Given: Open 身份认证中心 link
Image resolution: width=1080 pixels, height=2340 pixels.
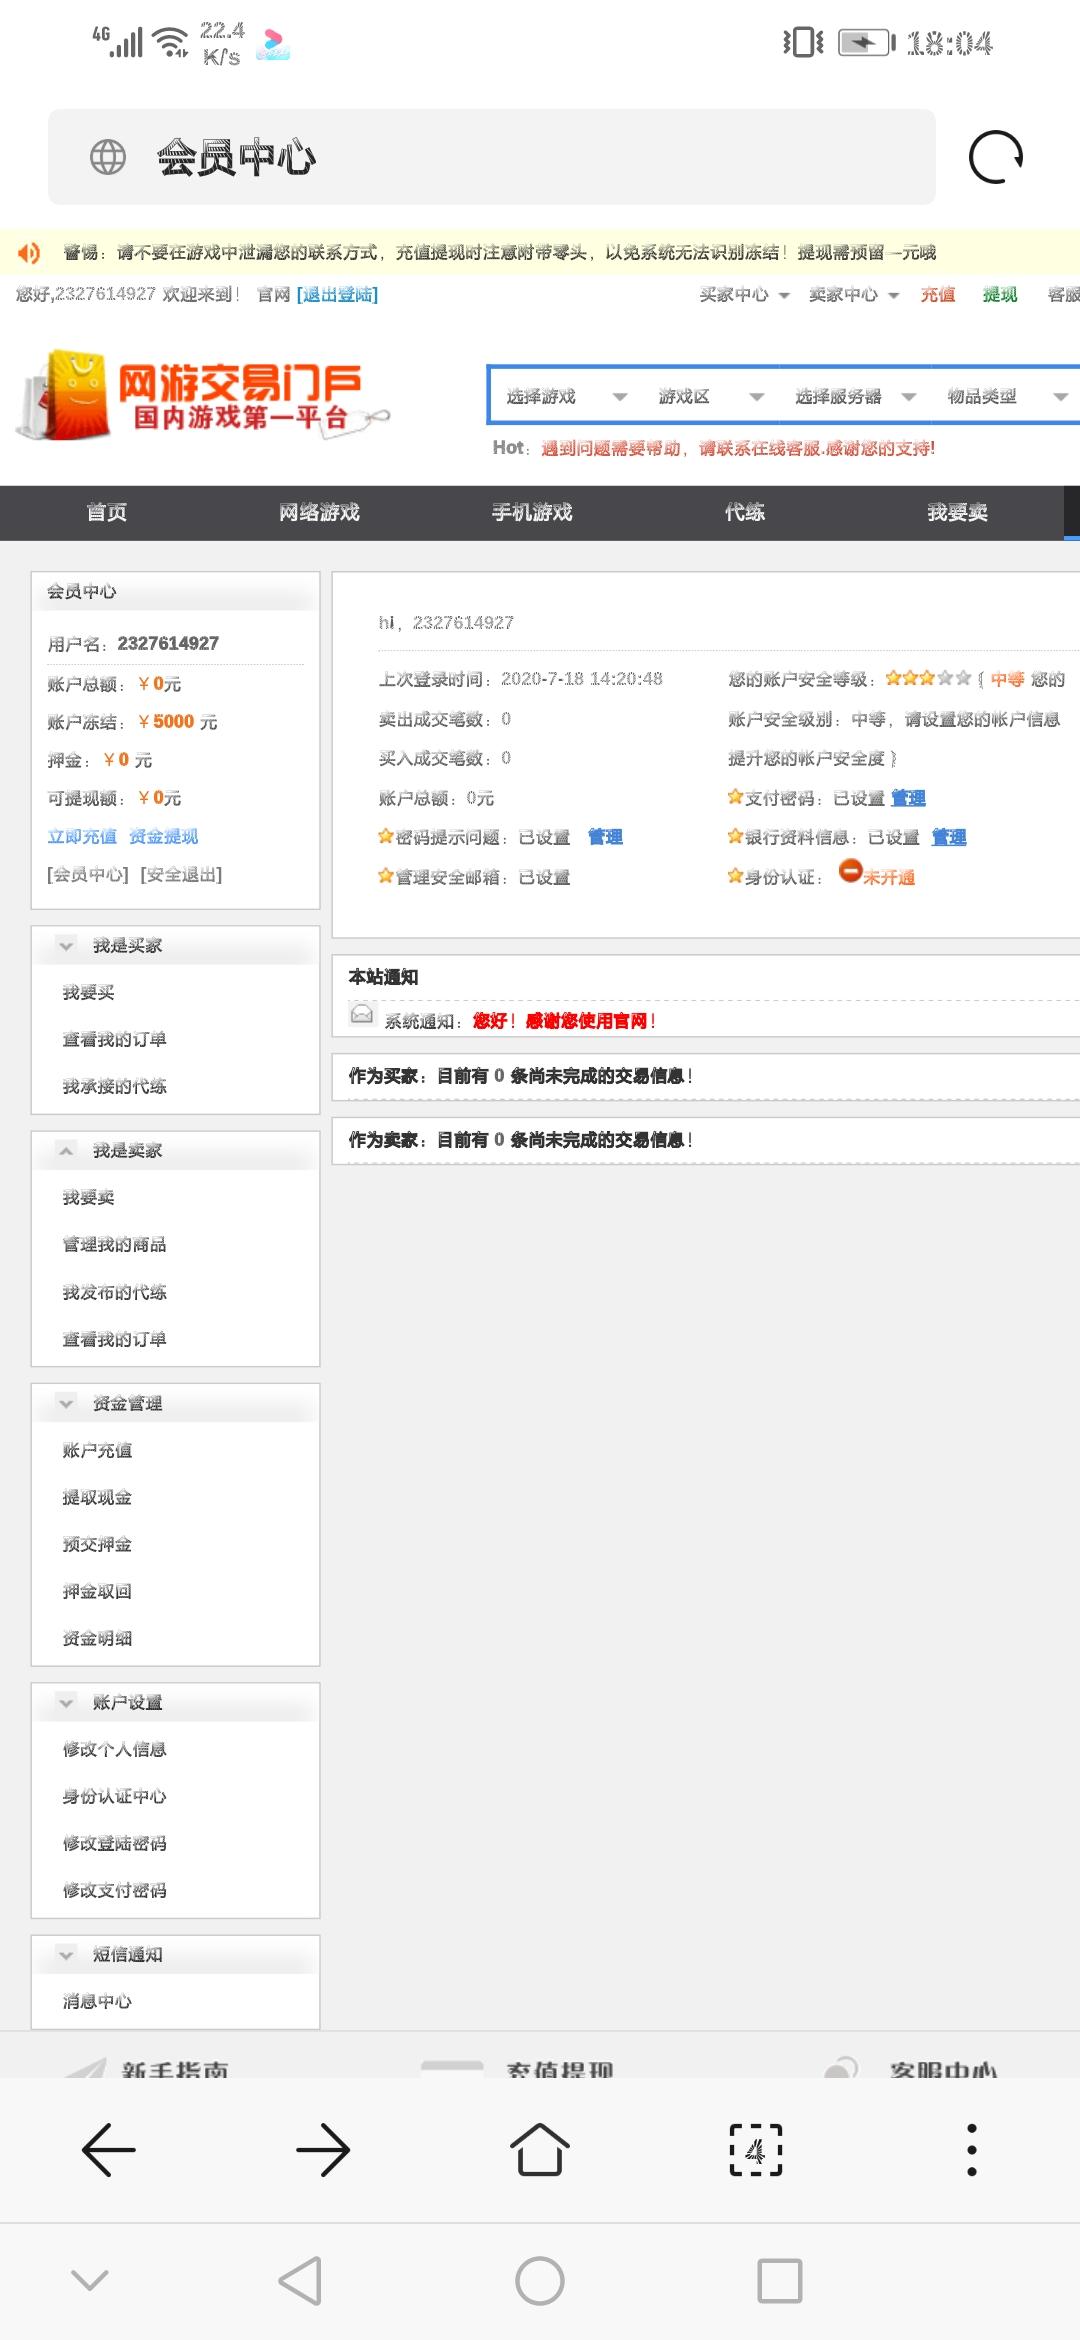Looking at the screenshot, I should pyautogui.click(x=114, y=1796).
